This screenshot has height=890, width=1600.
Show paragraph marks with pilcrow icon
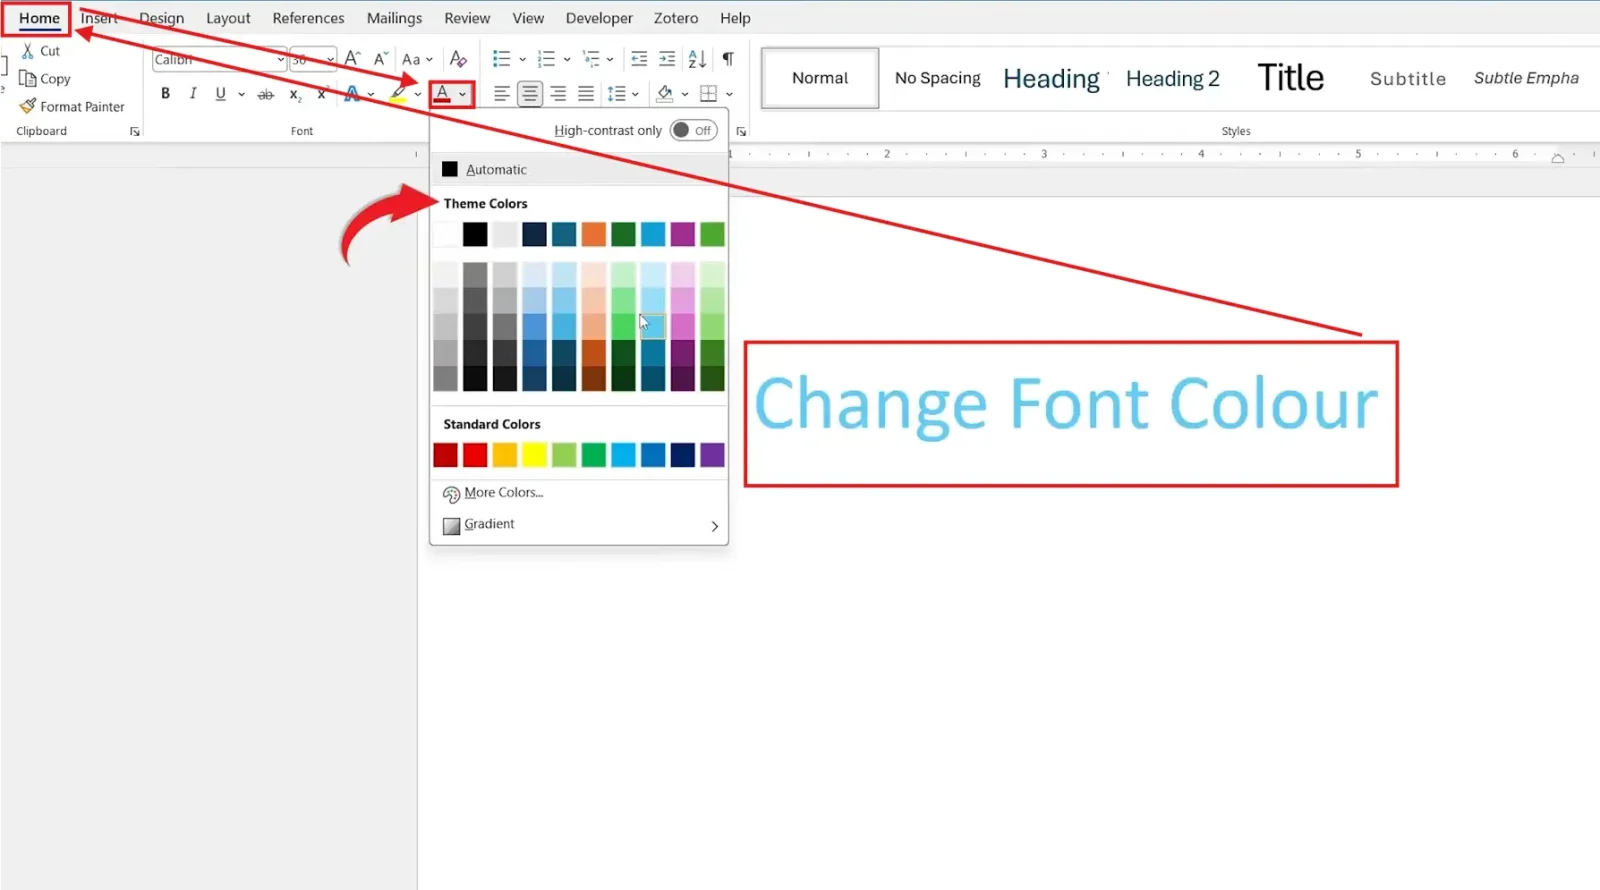(x=728, y=59)
